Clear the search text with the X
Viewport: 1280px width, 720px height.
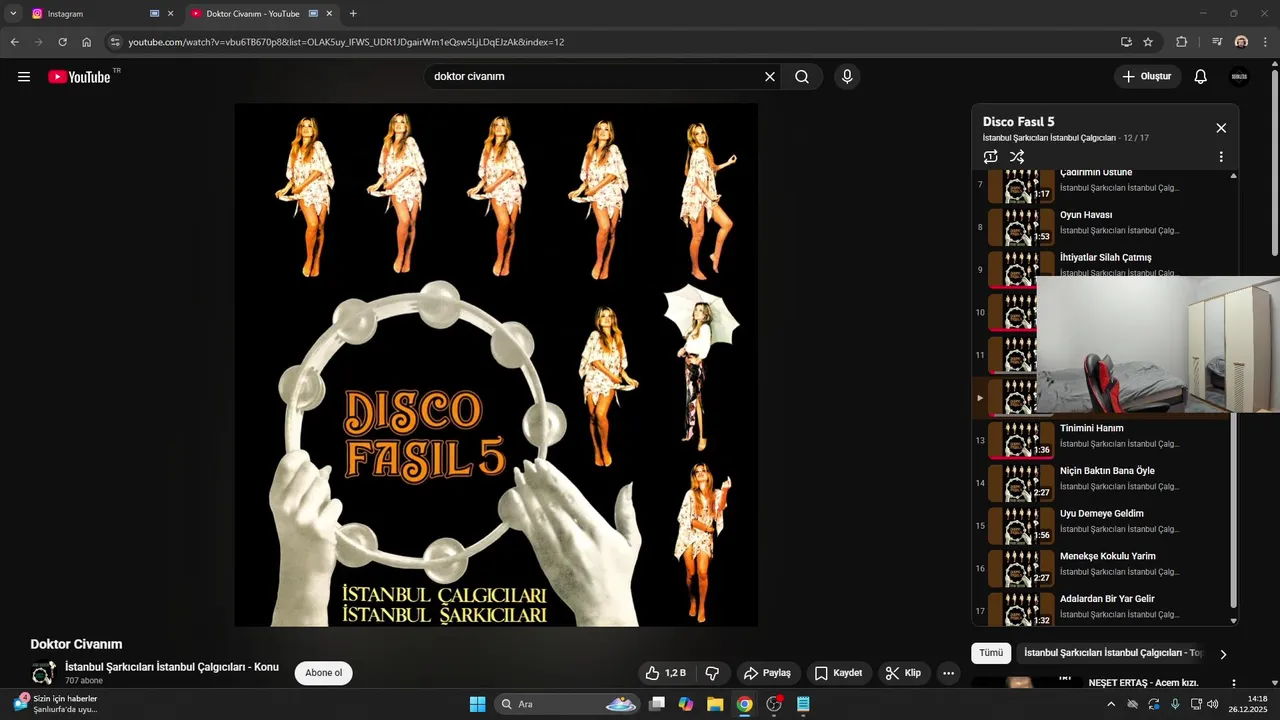click(x=770, y=77)
